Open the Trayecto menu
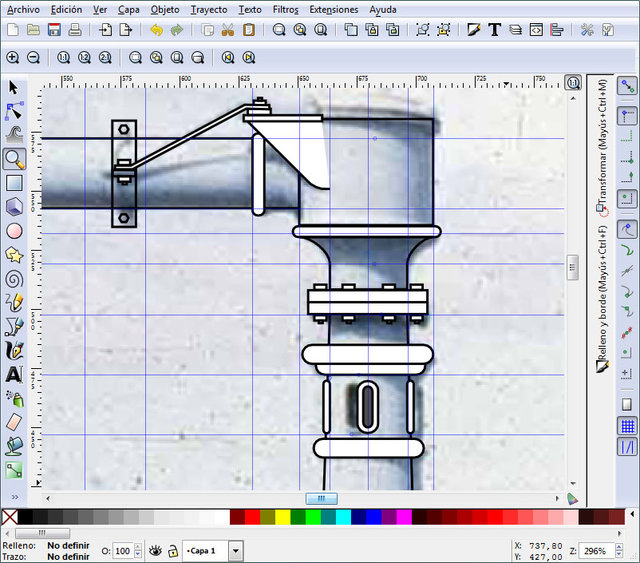Screen dimensions: 640x563 click(208, 9)
